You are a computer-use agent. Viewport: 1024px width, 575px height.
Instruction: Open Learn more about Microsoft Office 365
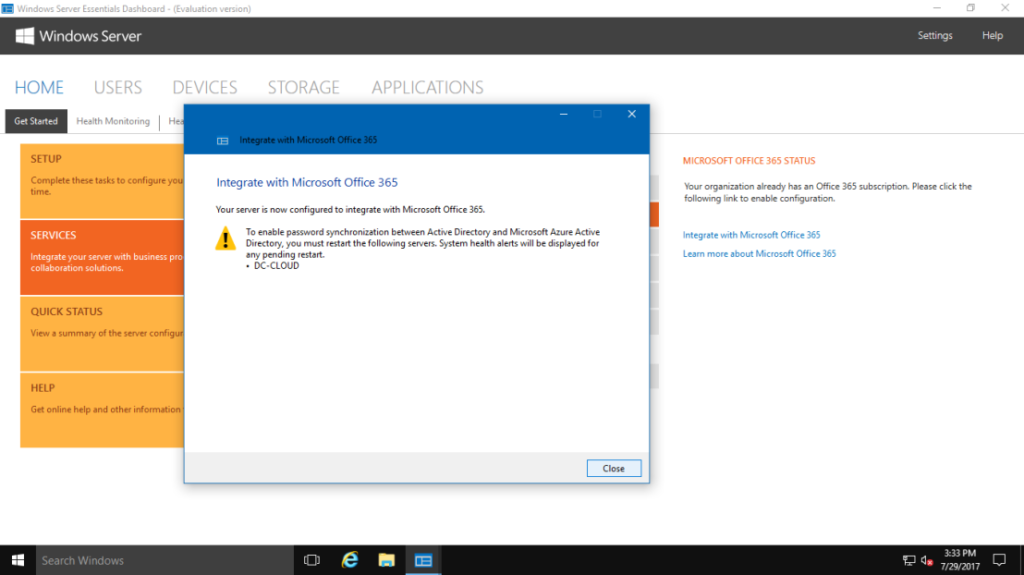tap(759, 254)
